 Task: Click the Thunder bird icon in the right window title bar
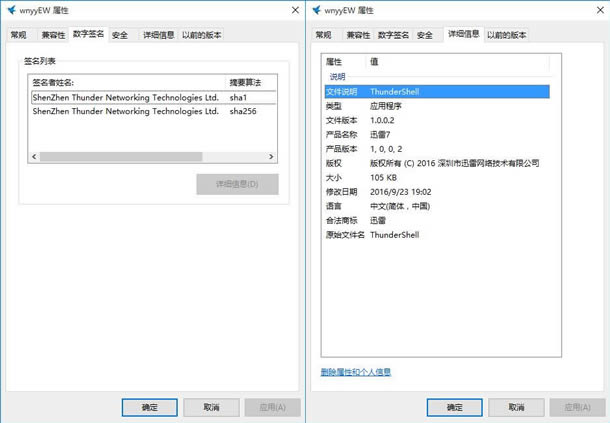pos(316,9)
